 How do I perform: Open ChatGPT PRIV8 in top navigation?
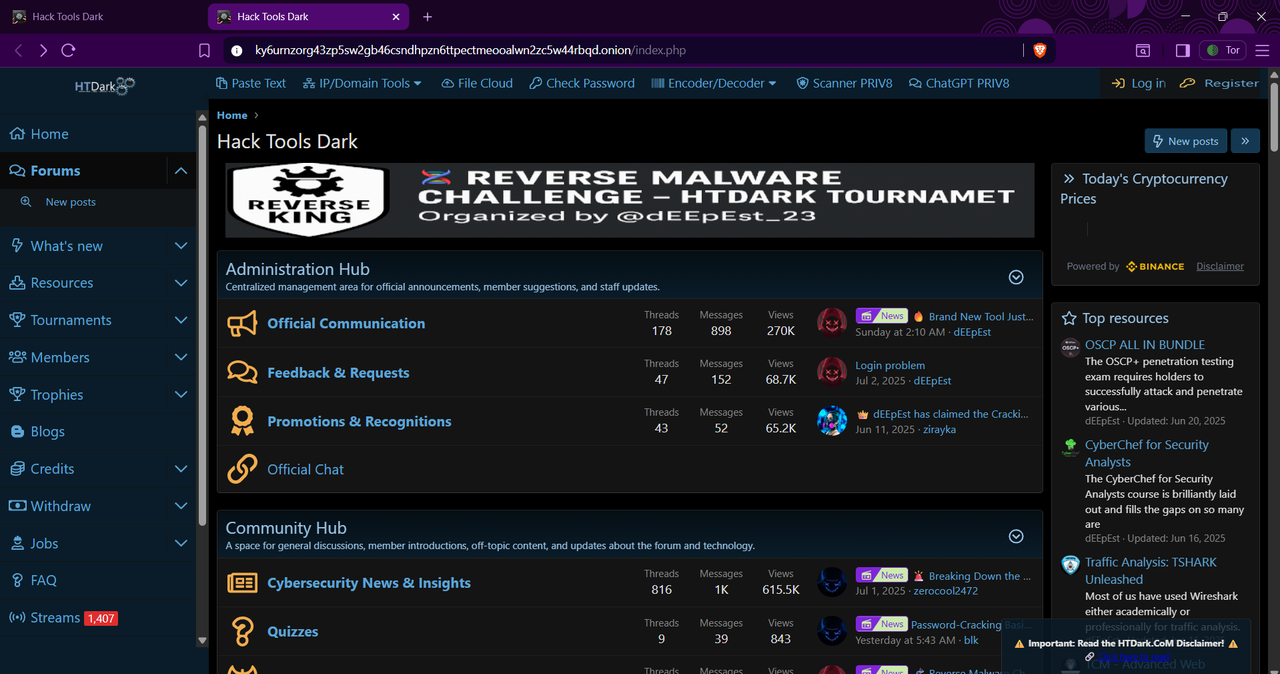(959, 83)
